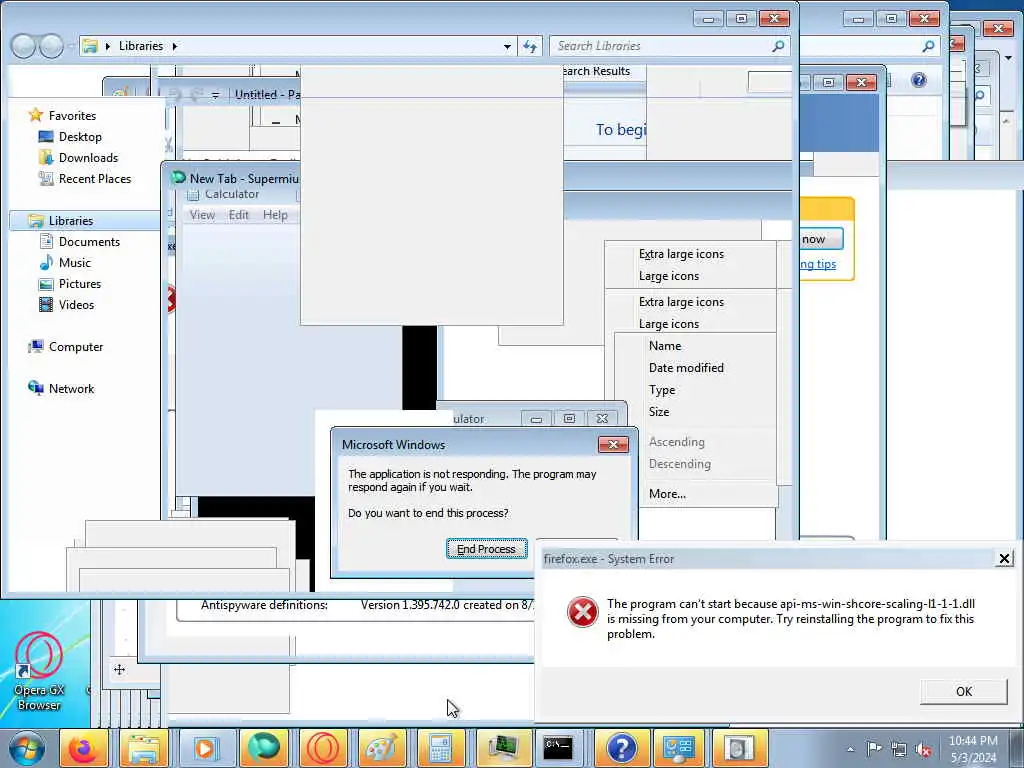1024x768 pixels.
Task: Select Favorites in the navigation pane
Action: point(72,116)
